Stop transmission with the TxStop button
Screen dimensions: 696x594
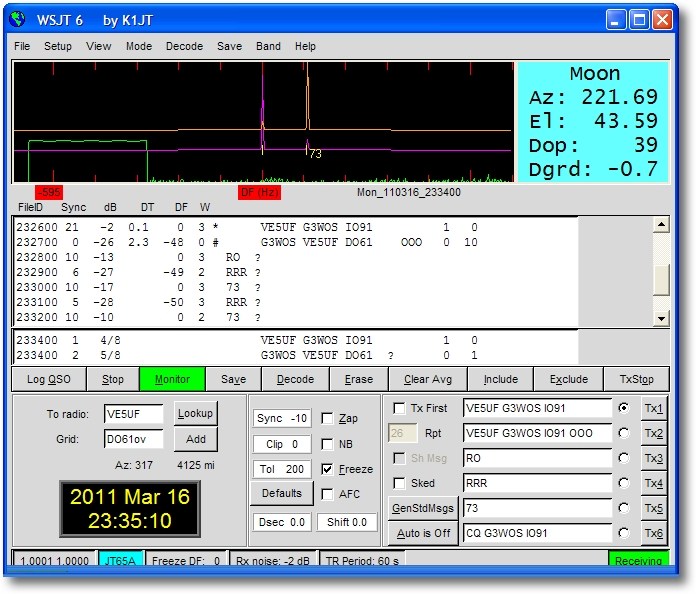(636, 380)
